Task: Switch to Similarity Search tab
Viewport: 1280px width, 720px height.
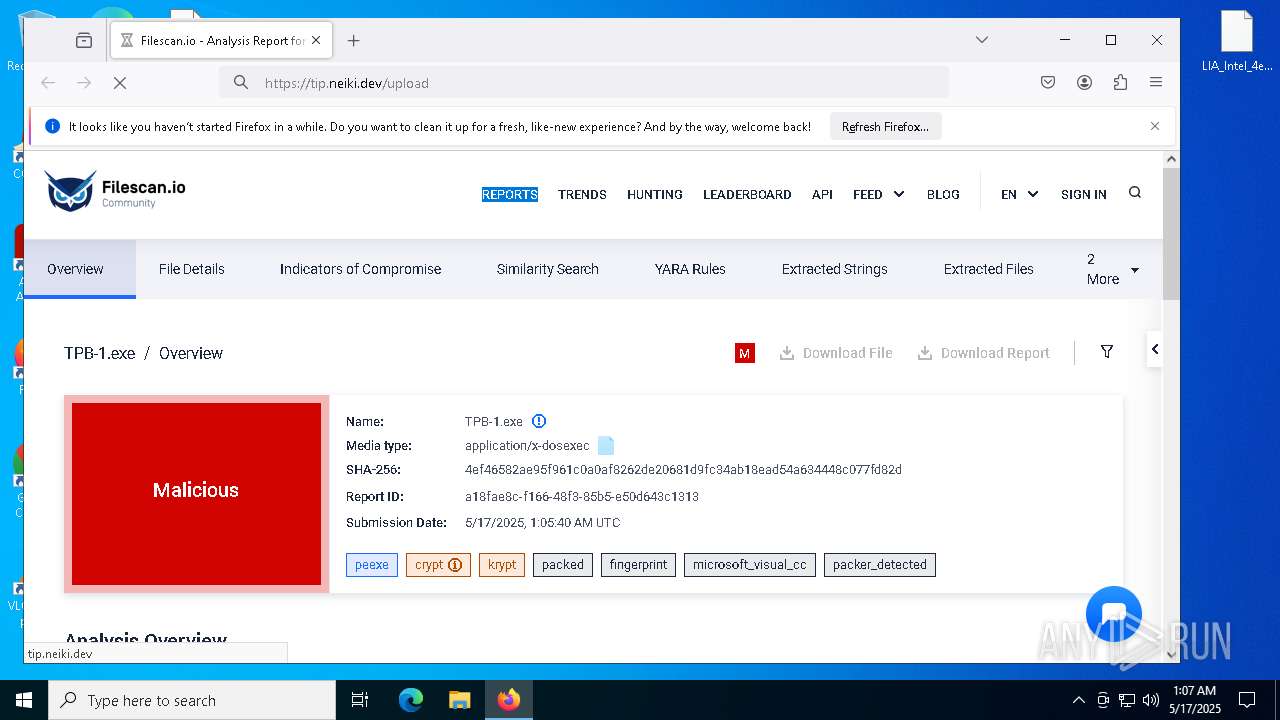Action: point(547,269)
